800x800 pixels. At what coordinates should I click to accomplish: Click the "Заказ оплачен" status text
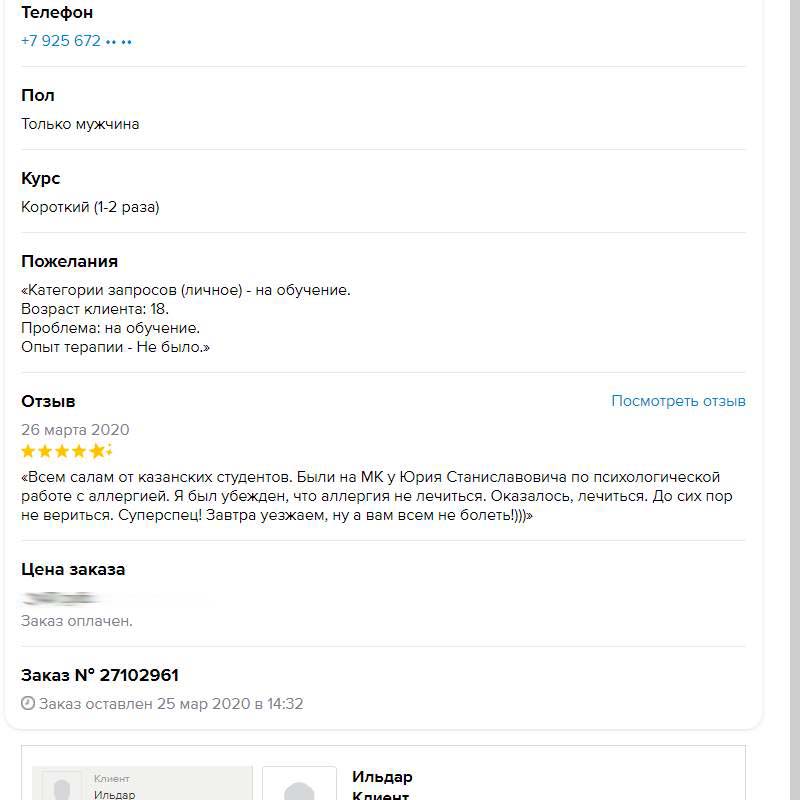point(77,621)
